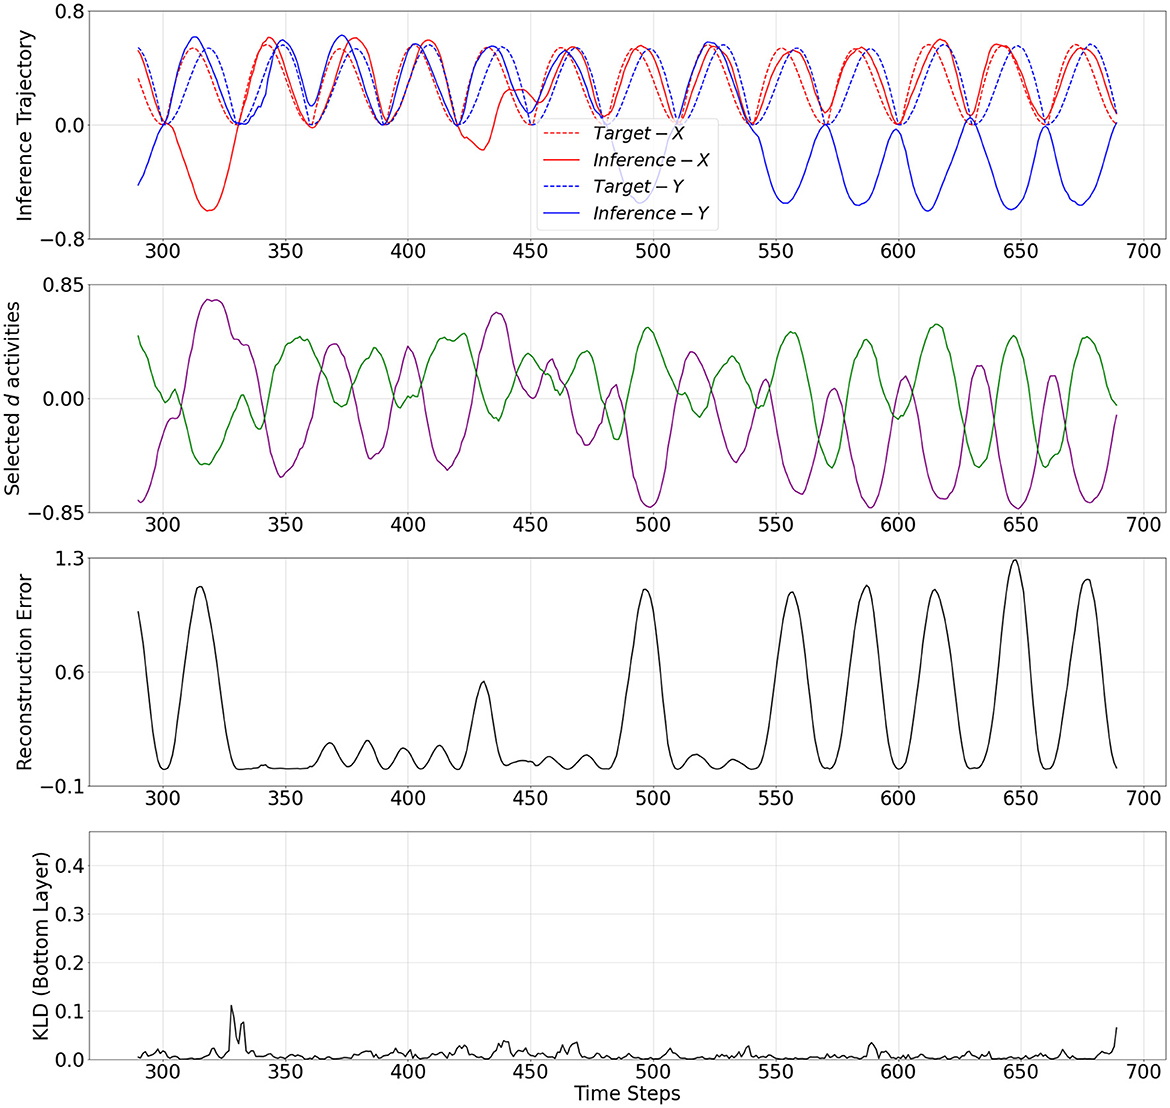The image size is (1170, 1108).
Task: Click the 0.4 tick on the KLD axis
Action: [69, 866]
